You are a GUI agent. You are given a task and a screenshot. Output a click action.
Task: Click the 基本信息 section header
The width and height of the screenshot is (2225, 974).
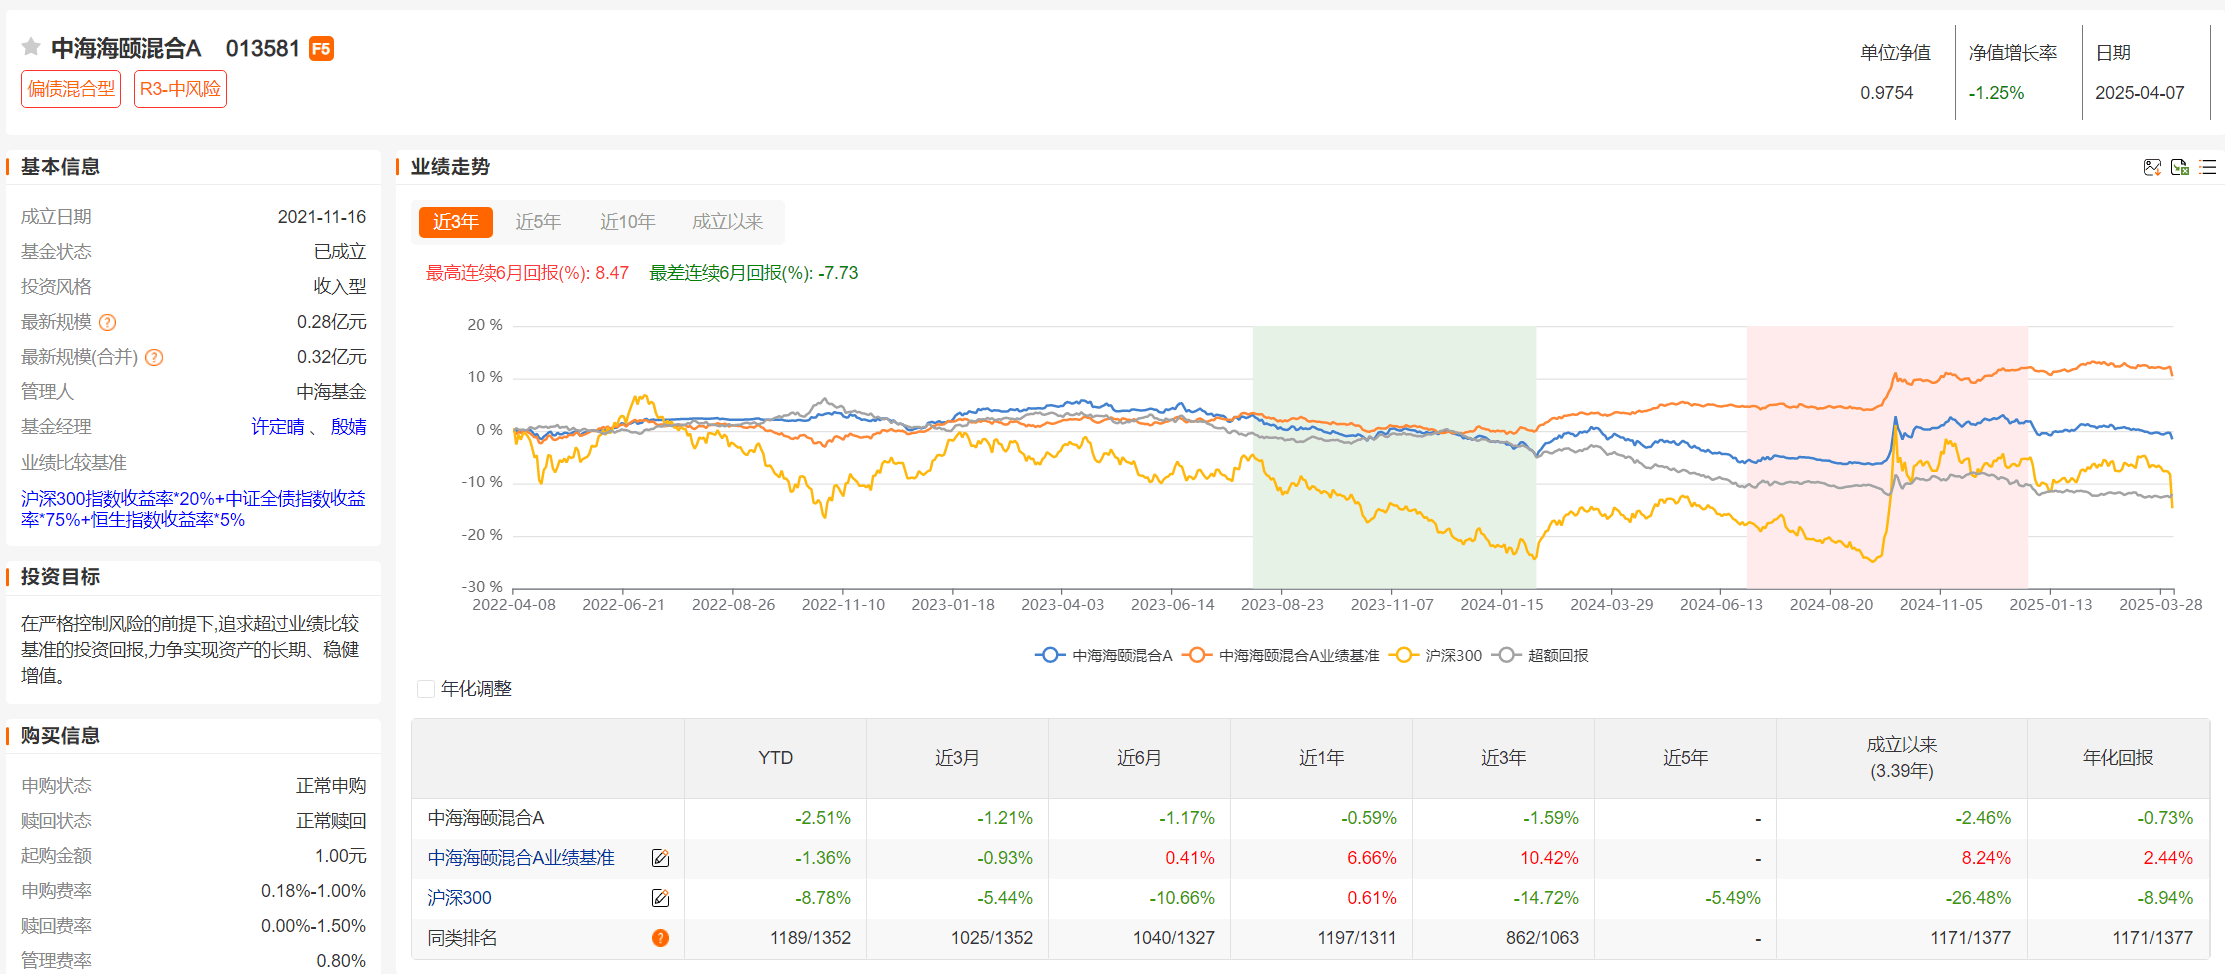click(60, 167)
